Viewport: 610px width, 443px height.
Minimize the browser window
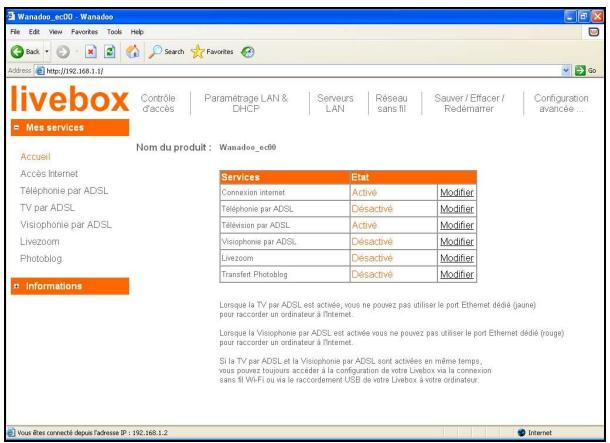pos(570,16)
